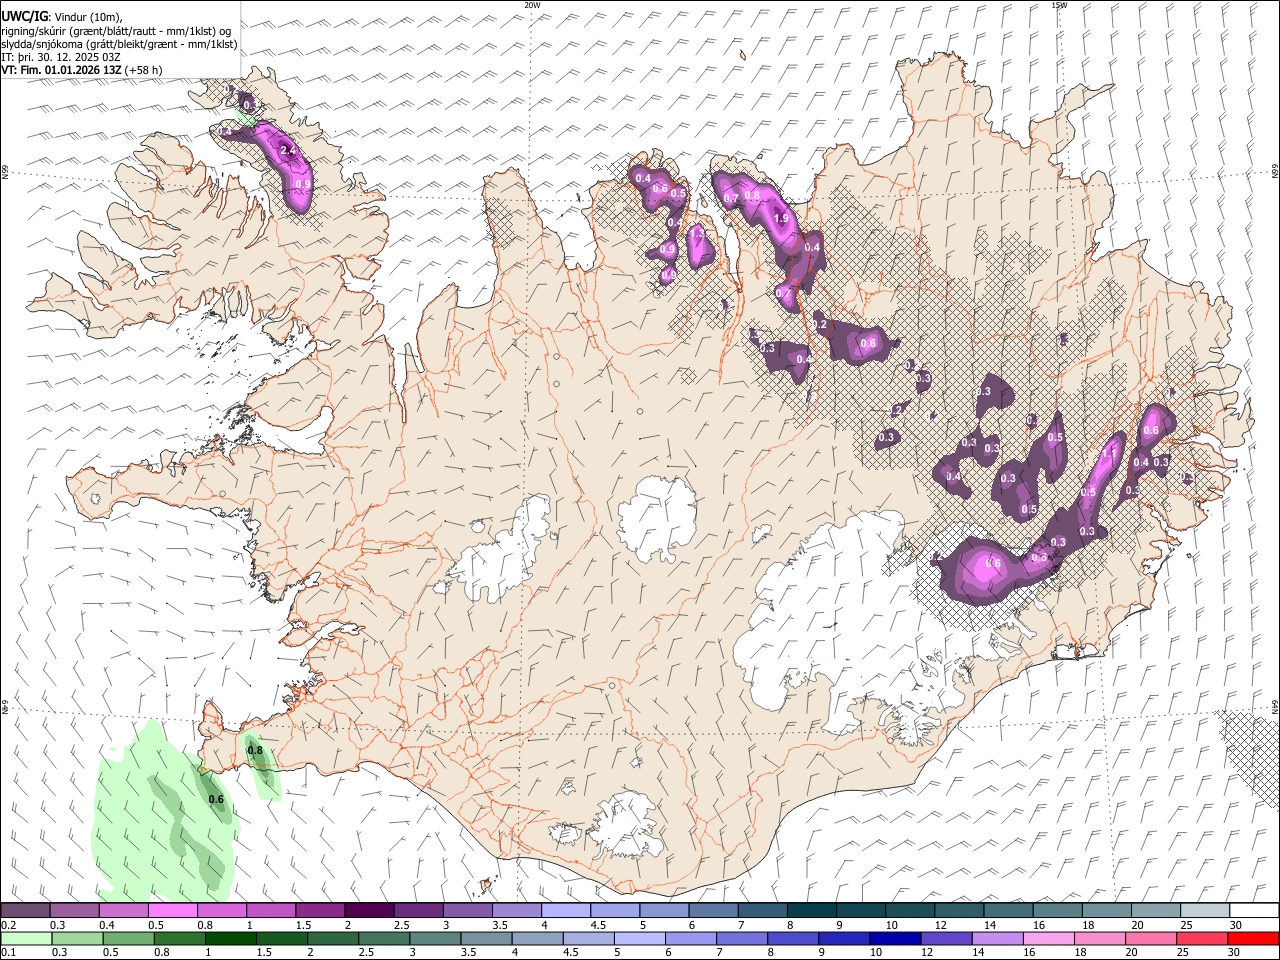
Task: Click the 0.9 snowfall value below 2.4
Action: 303,185
